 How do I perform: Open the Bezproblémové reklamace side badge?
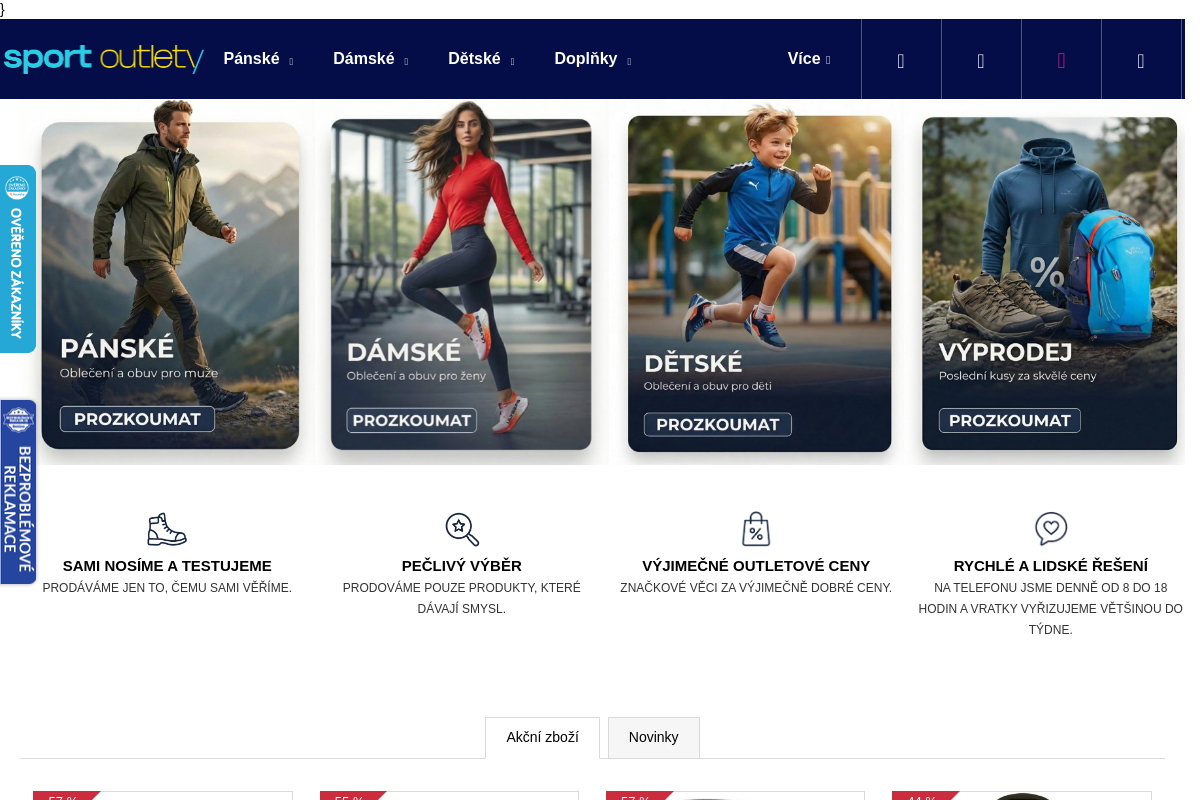click(x=17, y=492)
